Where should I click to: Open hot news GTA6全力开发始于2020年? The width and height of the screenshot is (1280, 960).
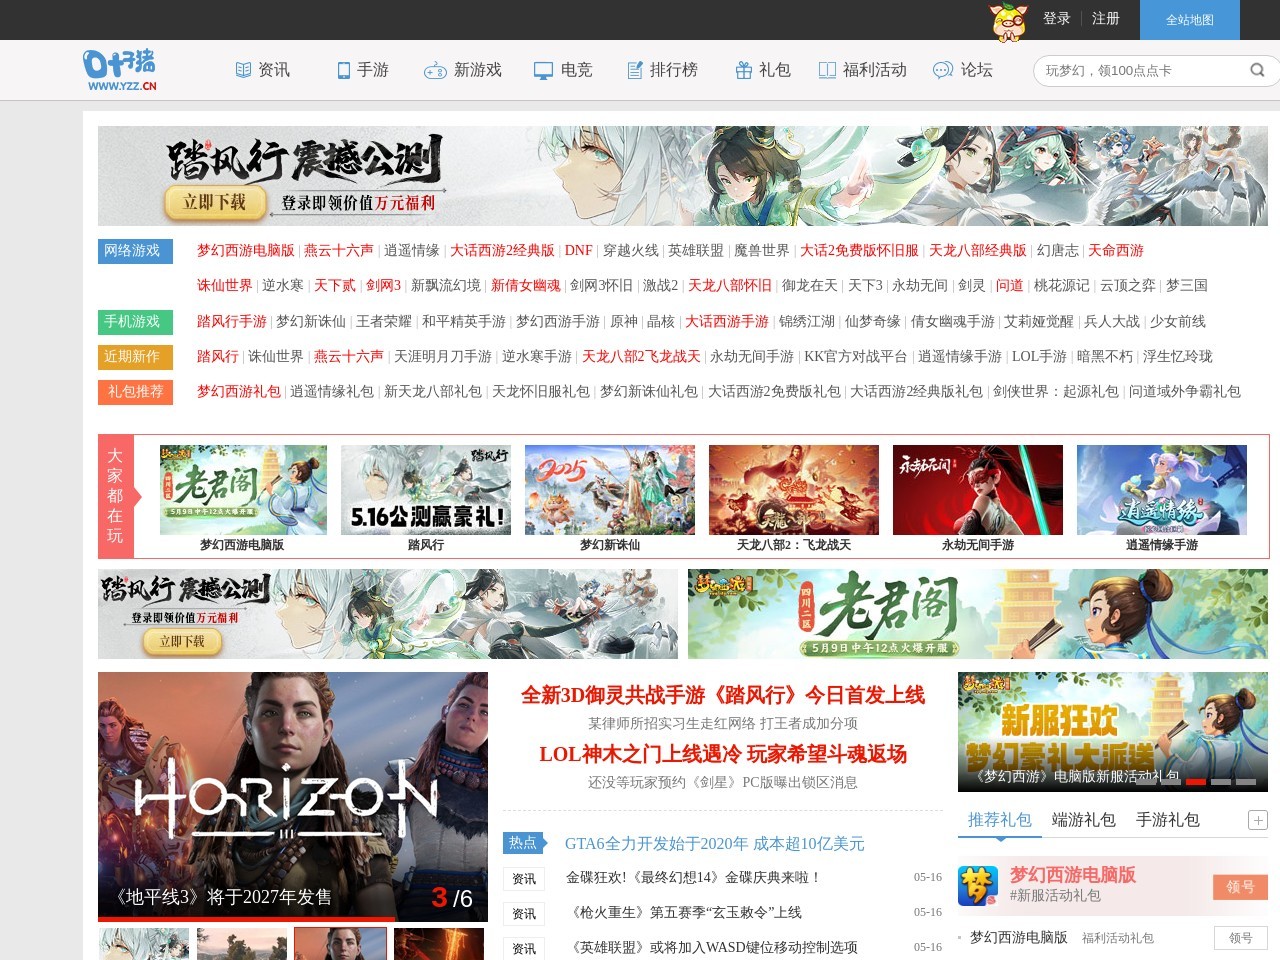[x=715, y=844]
